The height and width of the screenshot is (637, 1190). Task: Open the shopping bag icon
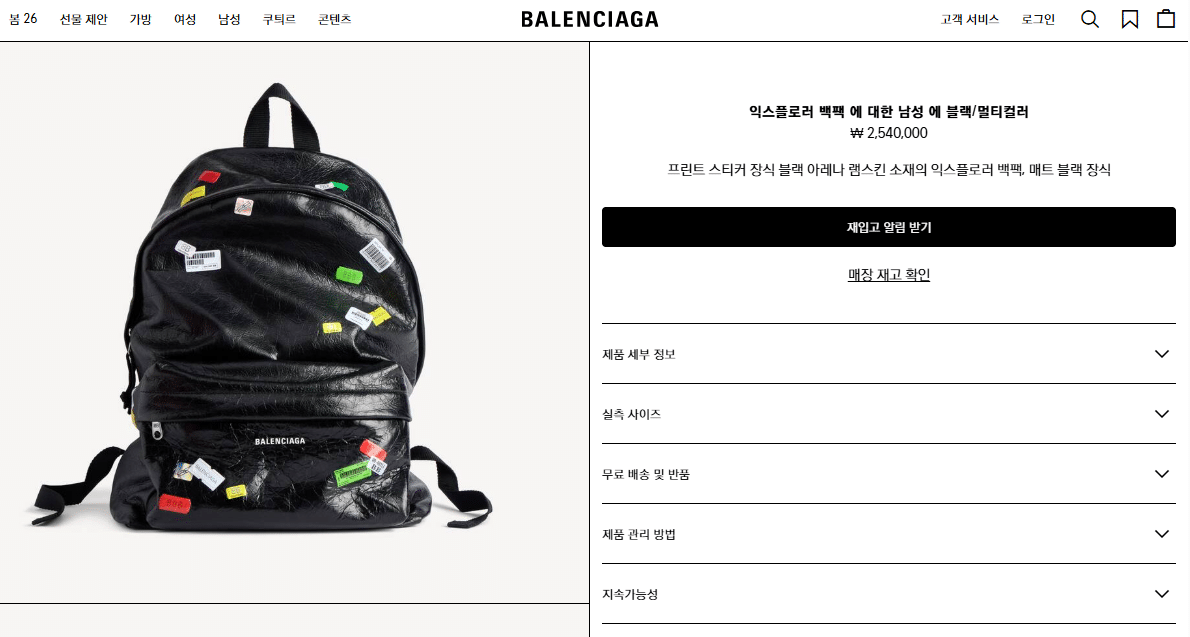1166,18
